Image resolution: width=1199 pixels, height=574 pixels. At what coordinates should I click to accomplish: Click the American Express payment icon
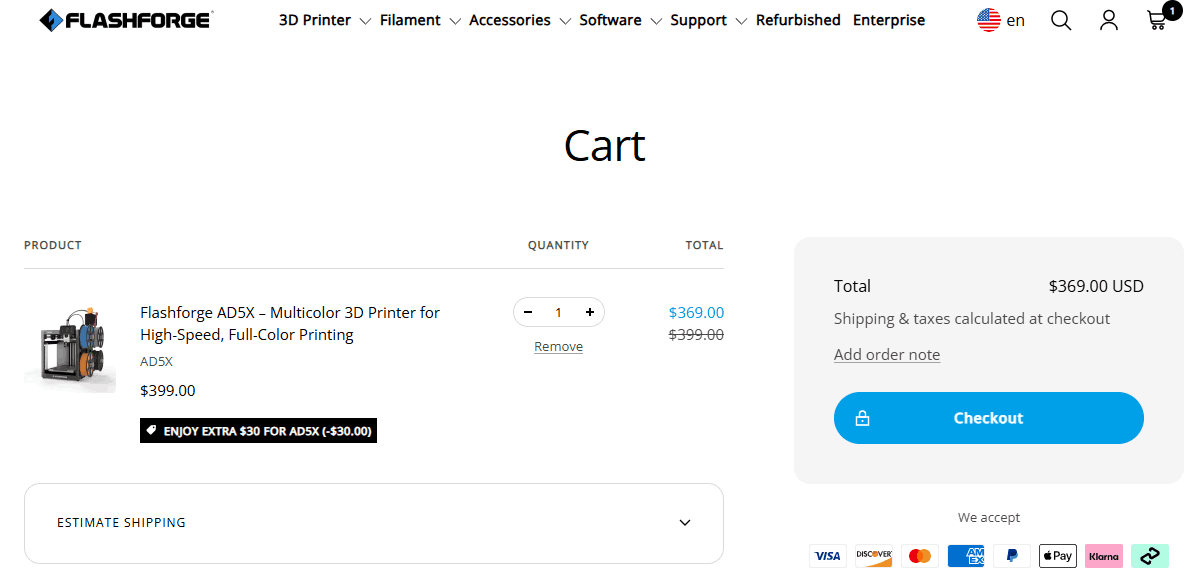(x=966, y=556)
